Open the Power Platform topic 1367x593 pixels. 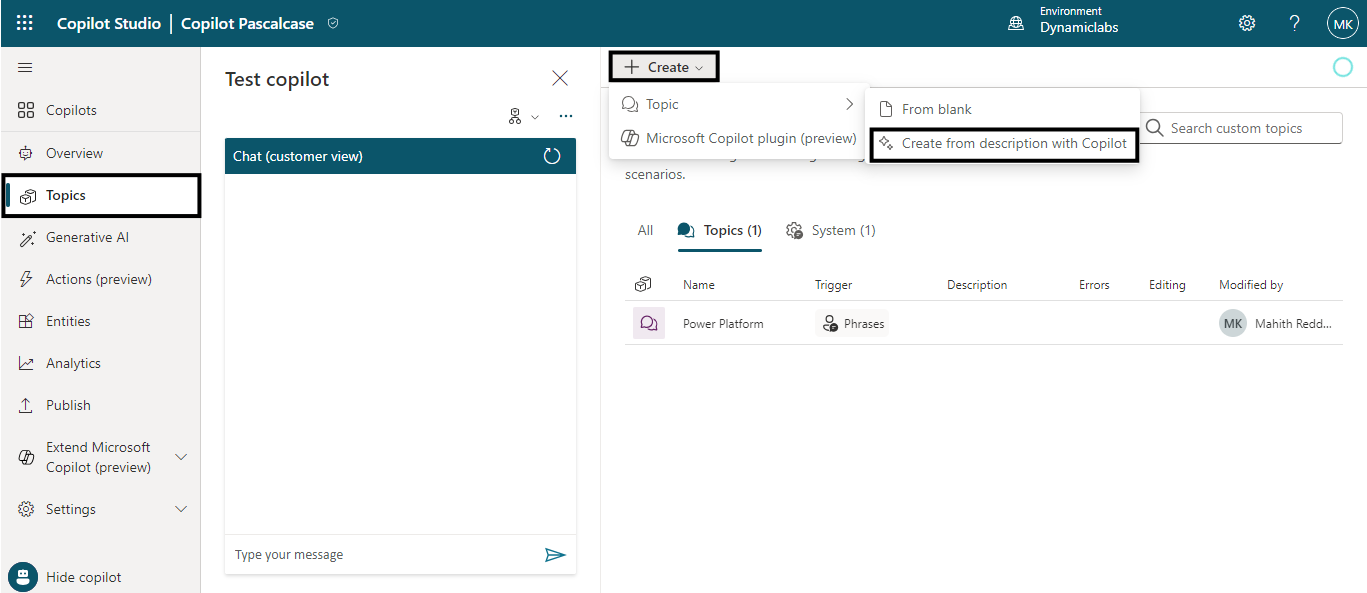(723, 324)
